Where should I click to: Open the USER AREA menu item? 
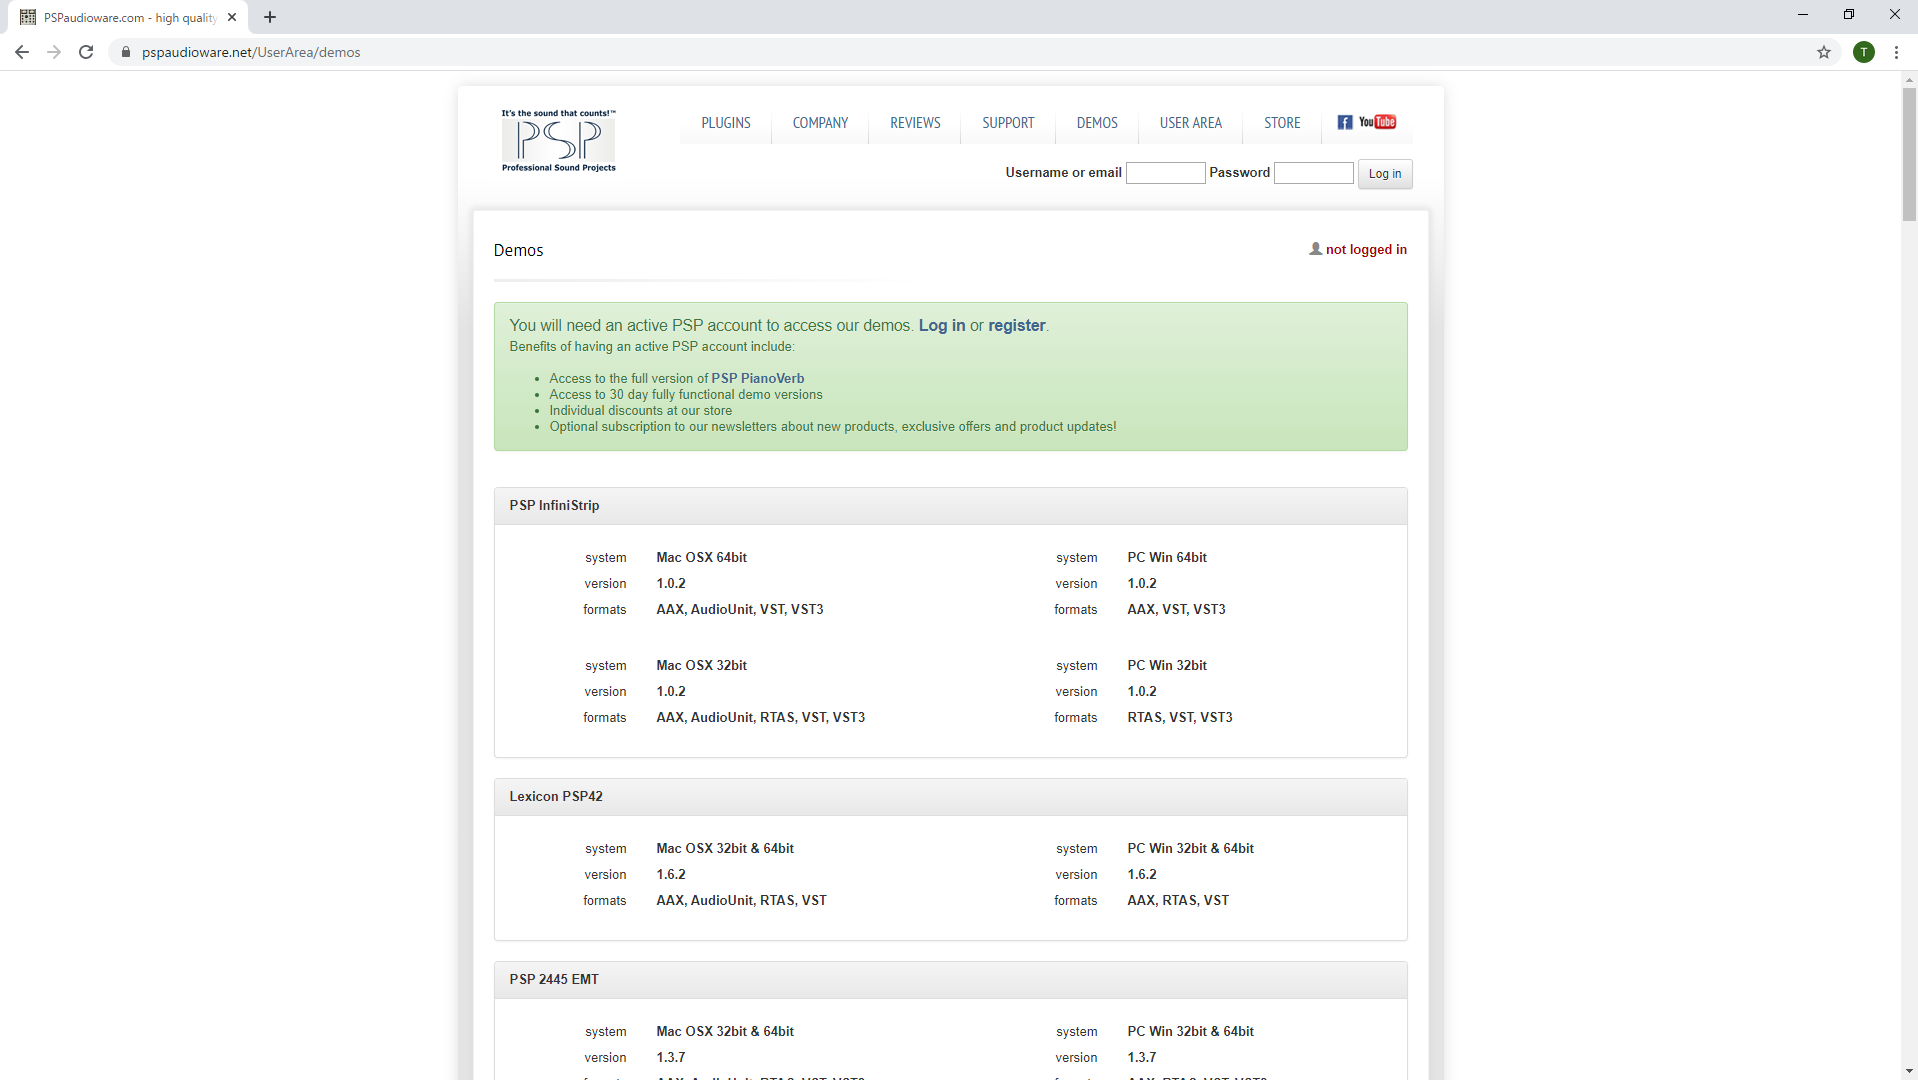point(1191,123)
